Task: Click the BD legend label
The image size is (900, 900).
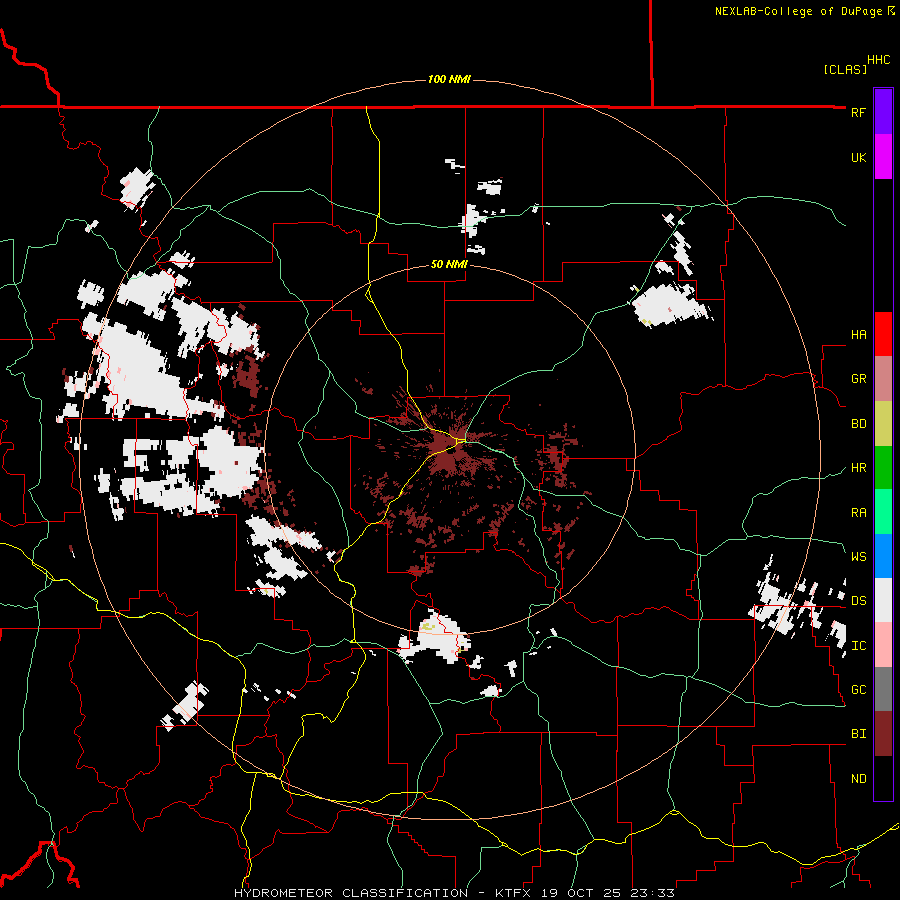Action: point(858,424)
